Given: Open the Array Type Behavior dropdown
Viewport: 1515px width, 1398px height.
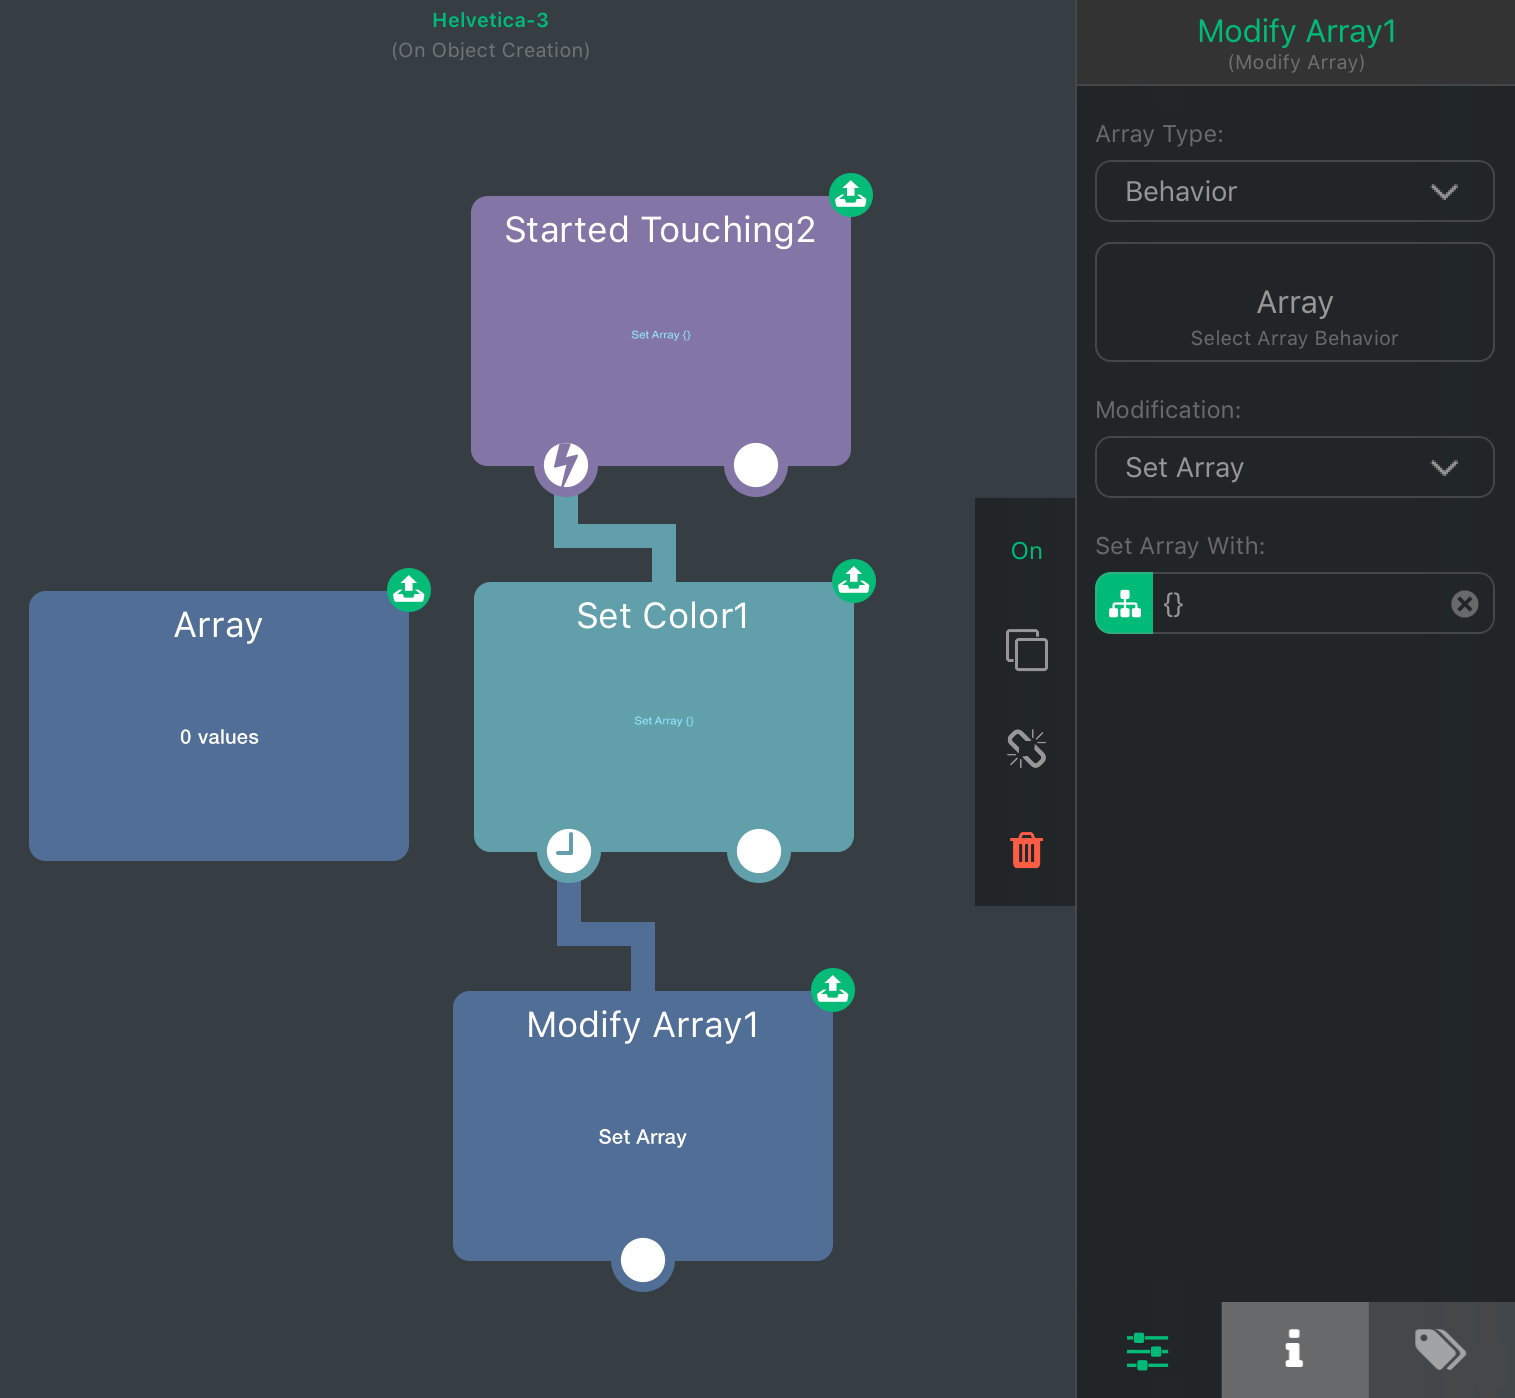Looking at the screenshot, I should [x=1294, y=191].
